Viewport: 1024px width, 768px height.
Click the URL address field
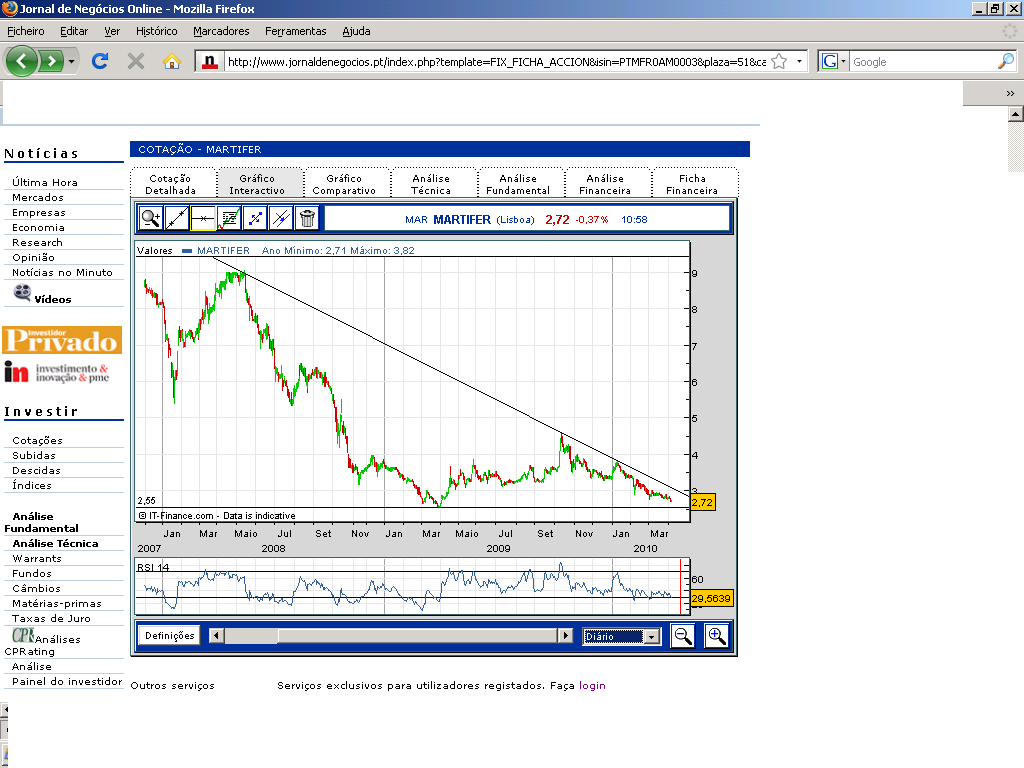[x=496, y=61]
